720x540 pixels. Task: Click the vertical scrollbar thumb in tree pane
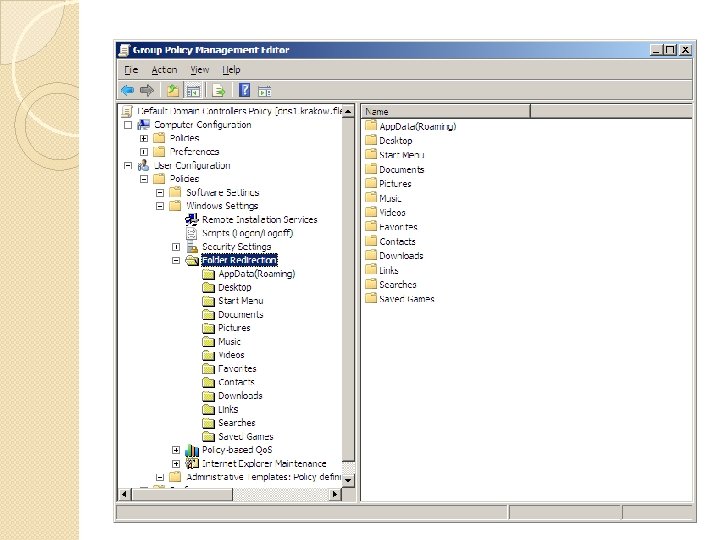pos(349,289)
